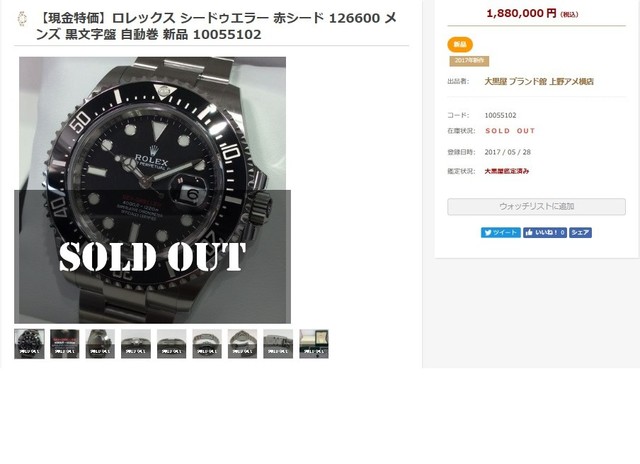
Task: Click the Facebook share button
Action: click(x=580, y=233)
